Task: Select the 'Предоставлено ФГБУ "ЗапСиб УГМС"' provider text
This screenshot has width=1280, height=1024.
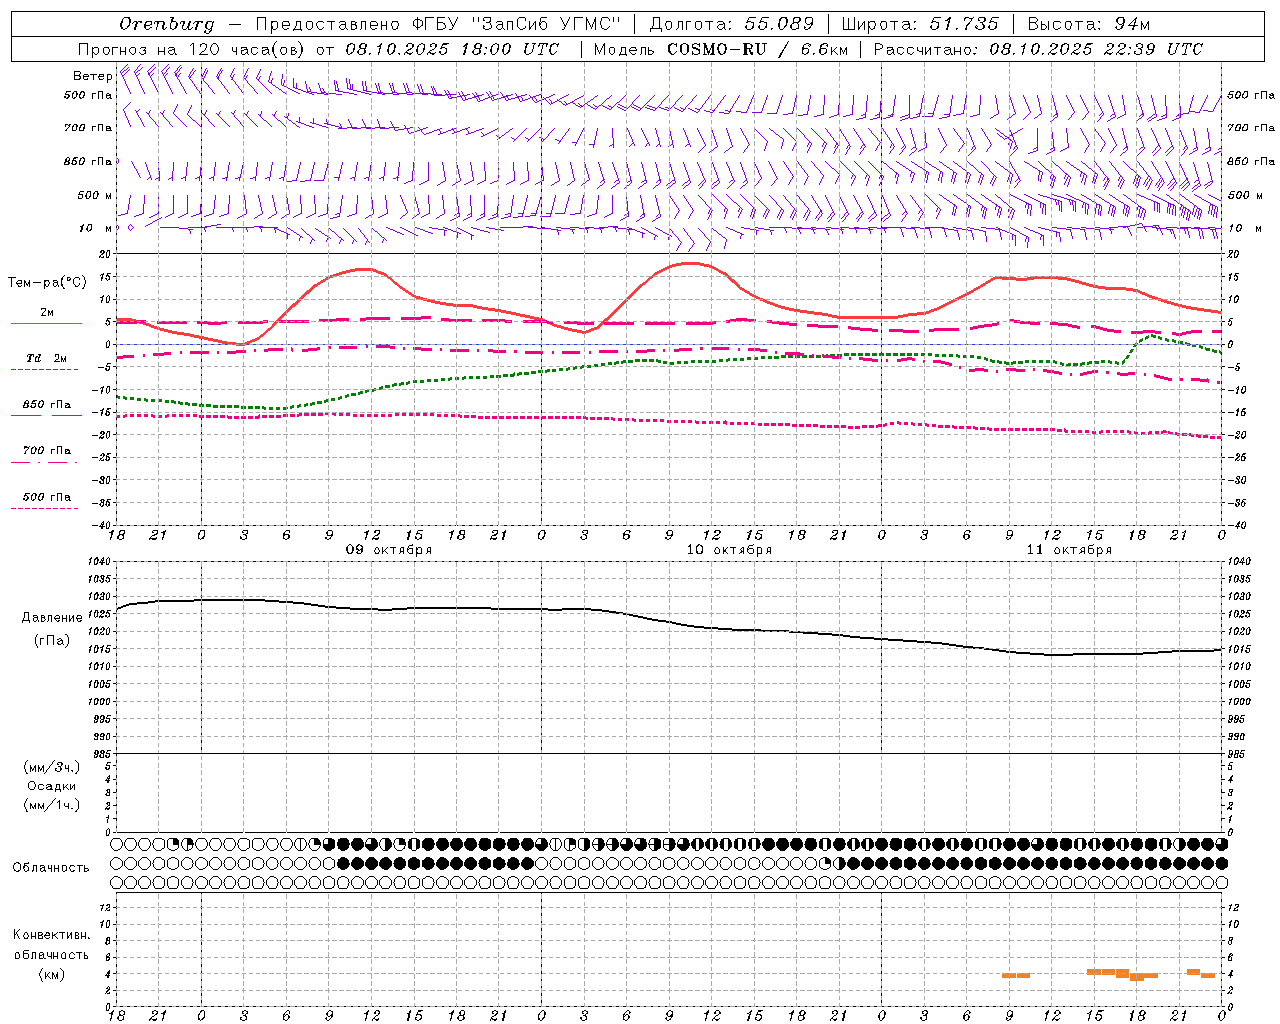Action: [438, 24]
